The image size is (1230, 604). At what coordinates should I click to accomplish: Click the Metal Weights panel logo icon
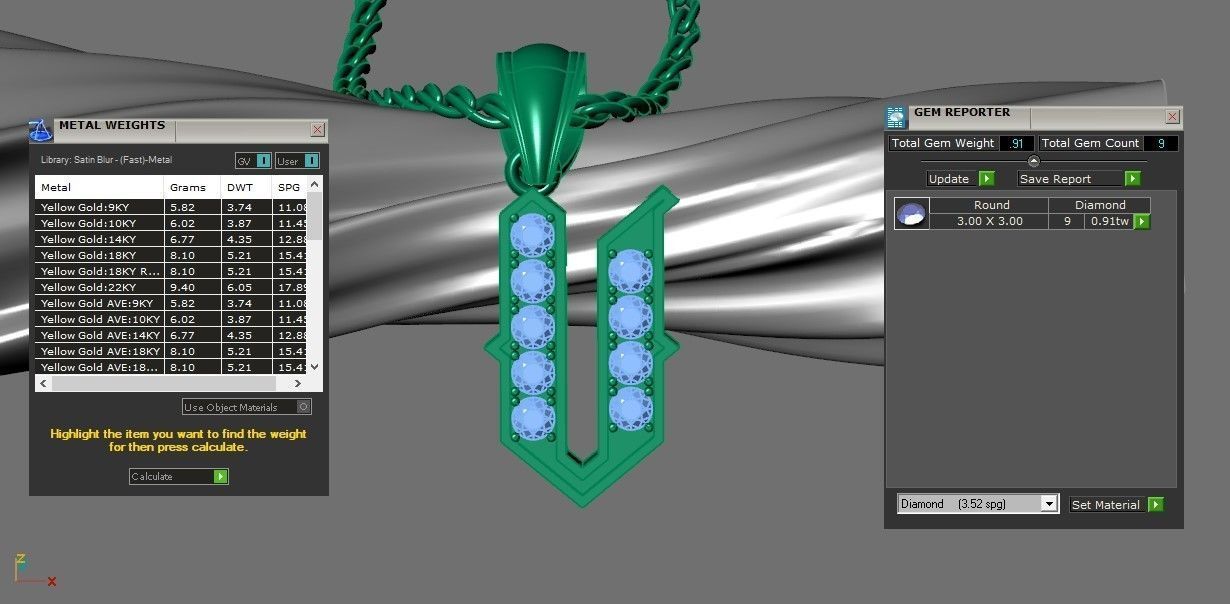click(x=41, y=130)
